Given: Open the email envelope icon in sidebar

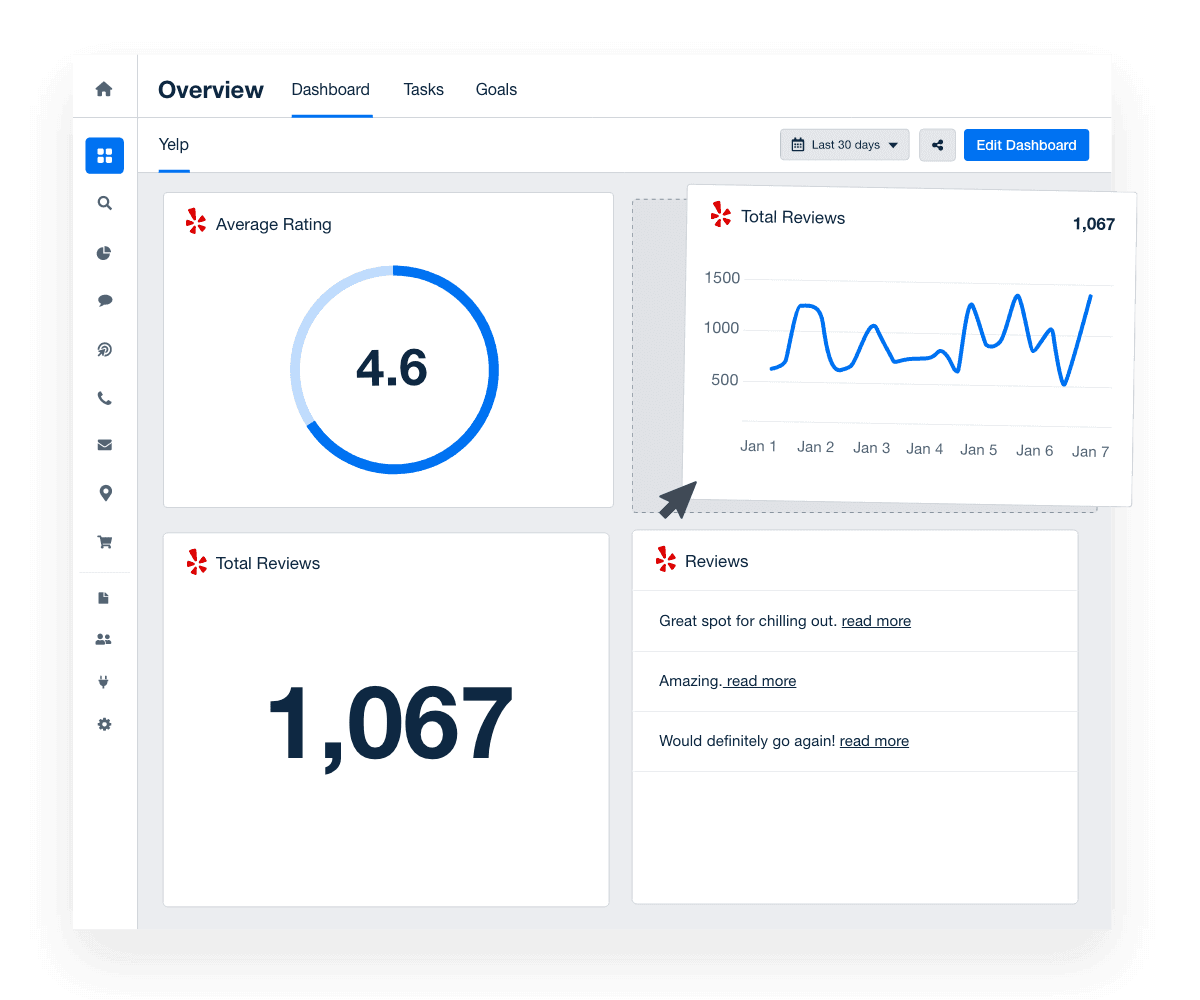Looking at the screenshot, I should click(104, 444).
